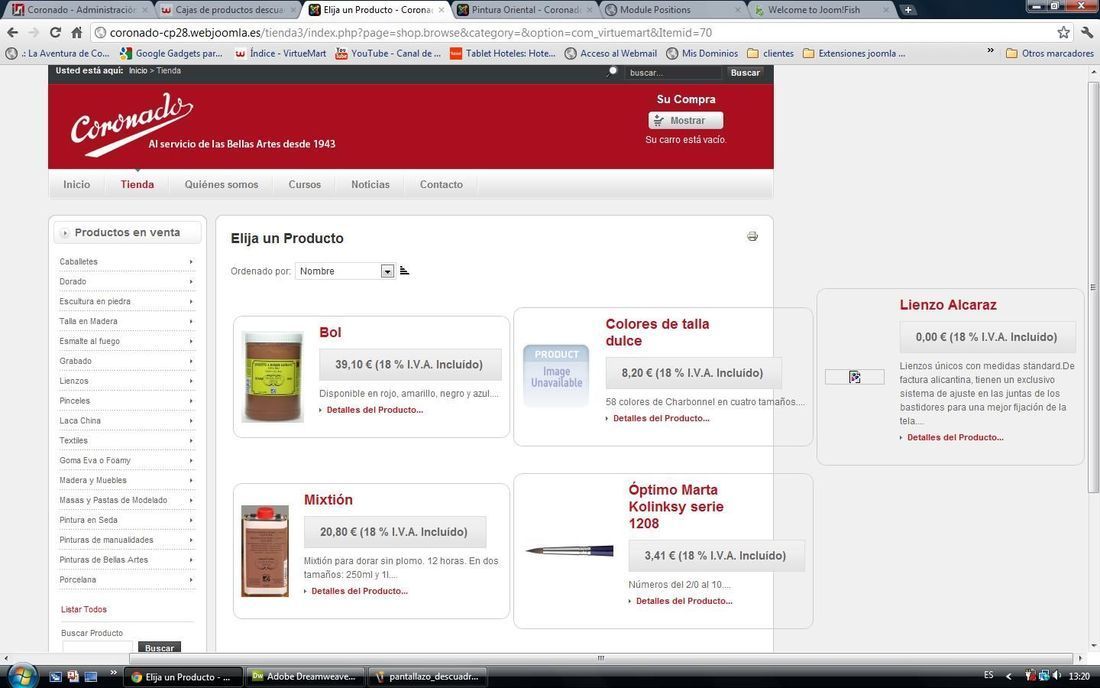Screen dimensions: 1100x688
Task: Switch to Pintura Oriental tab
Action: click(x=525, y=10)
